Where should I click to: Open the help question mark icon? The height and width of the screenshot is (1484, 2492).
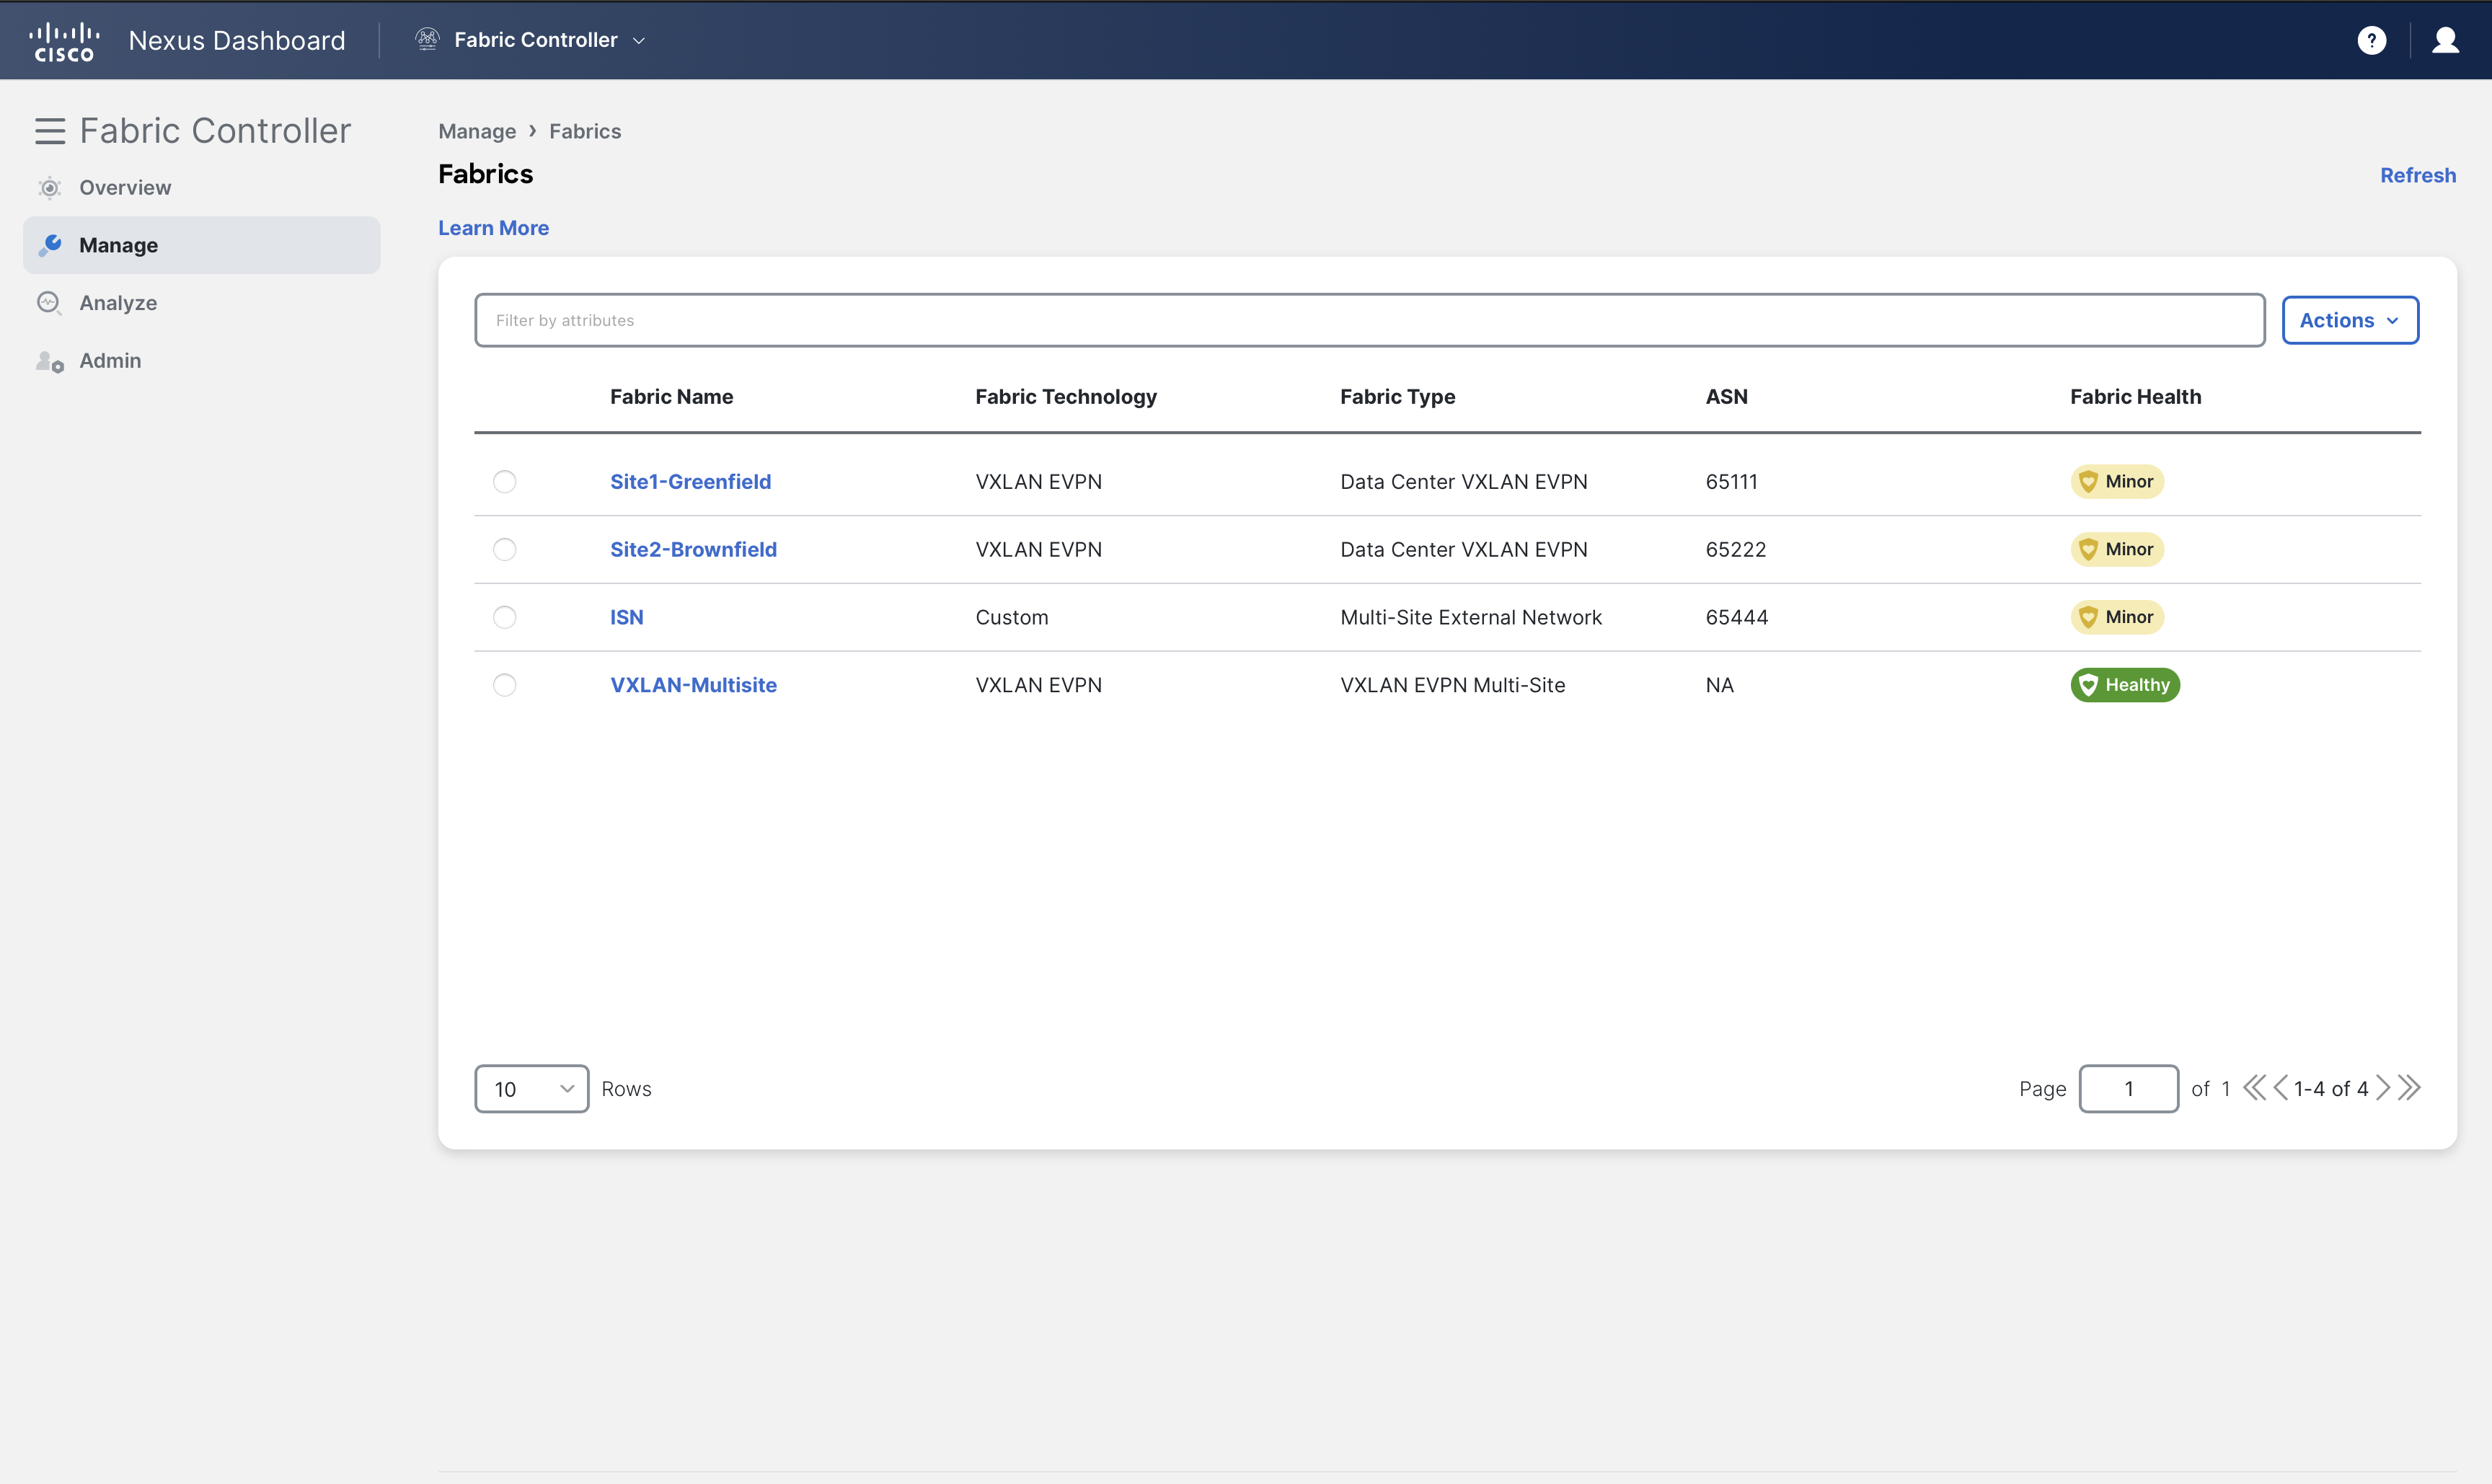2371,40
